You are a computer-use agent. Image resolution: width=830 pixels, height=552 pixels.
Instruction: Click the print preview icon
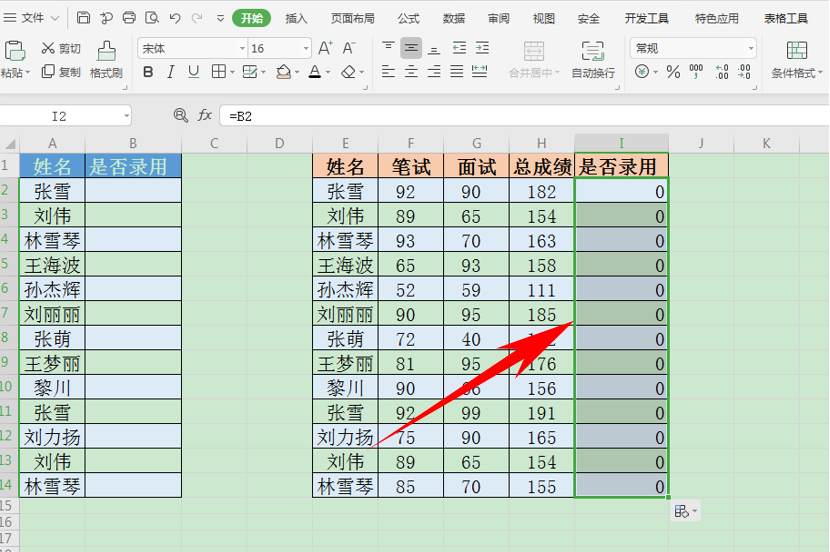pyautogui.click(x=152, y=18)
